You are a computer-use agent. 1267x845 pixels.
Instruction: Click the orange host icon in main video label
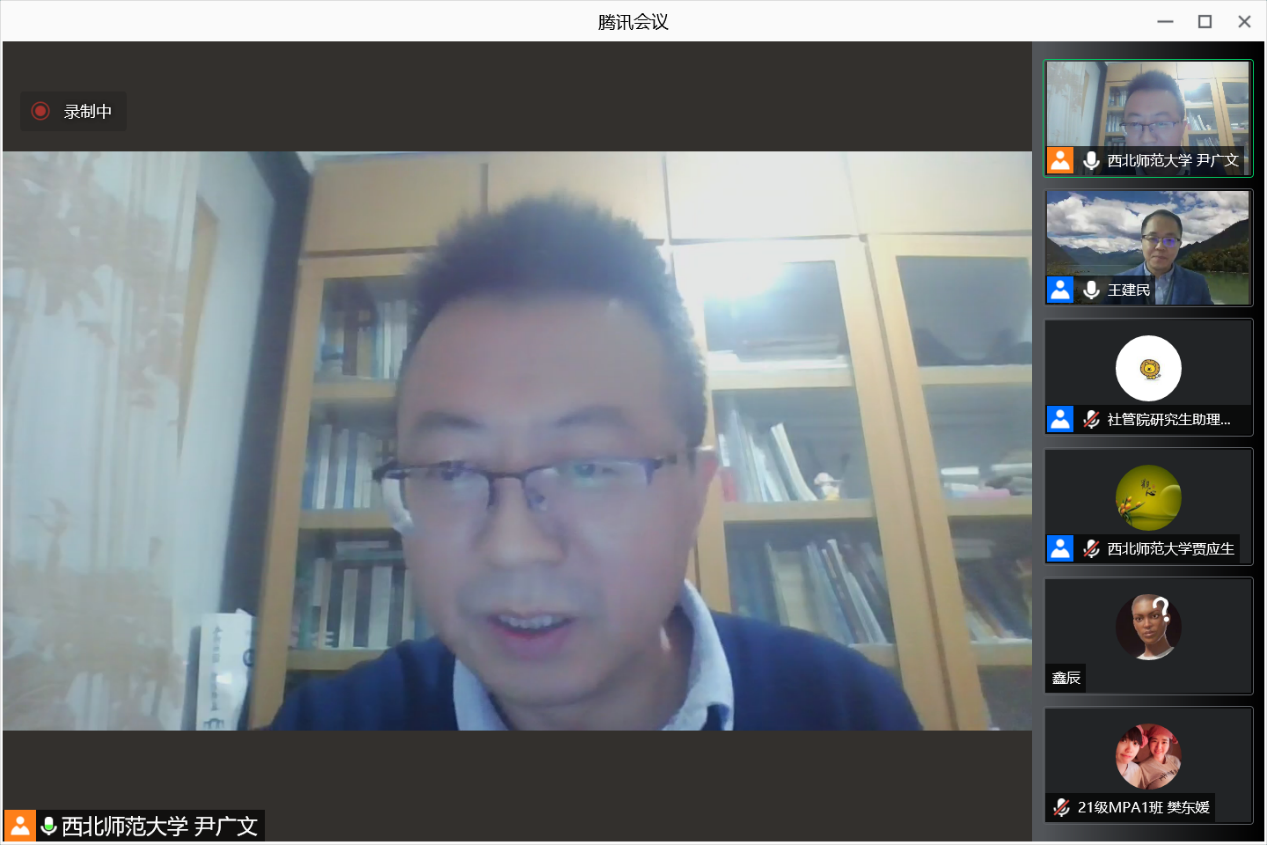(x=20, y=826)
